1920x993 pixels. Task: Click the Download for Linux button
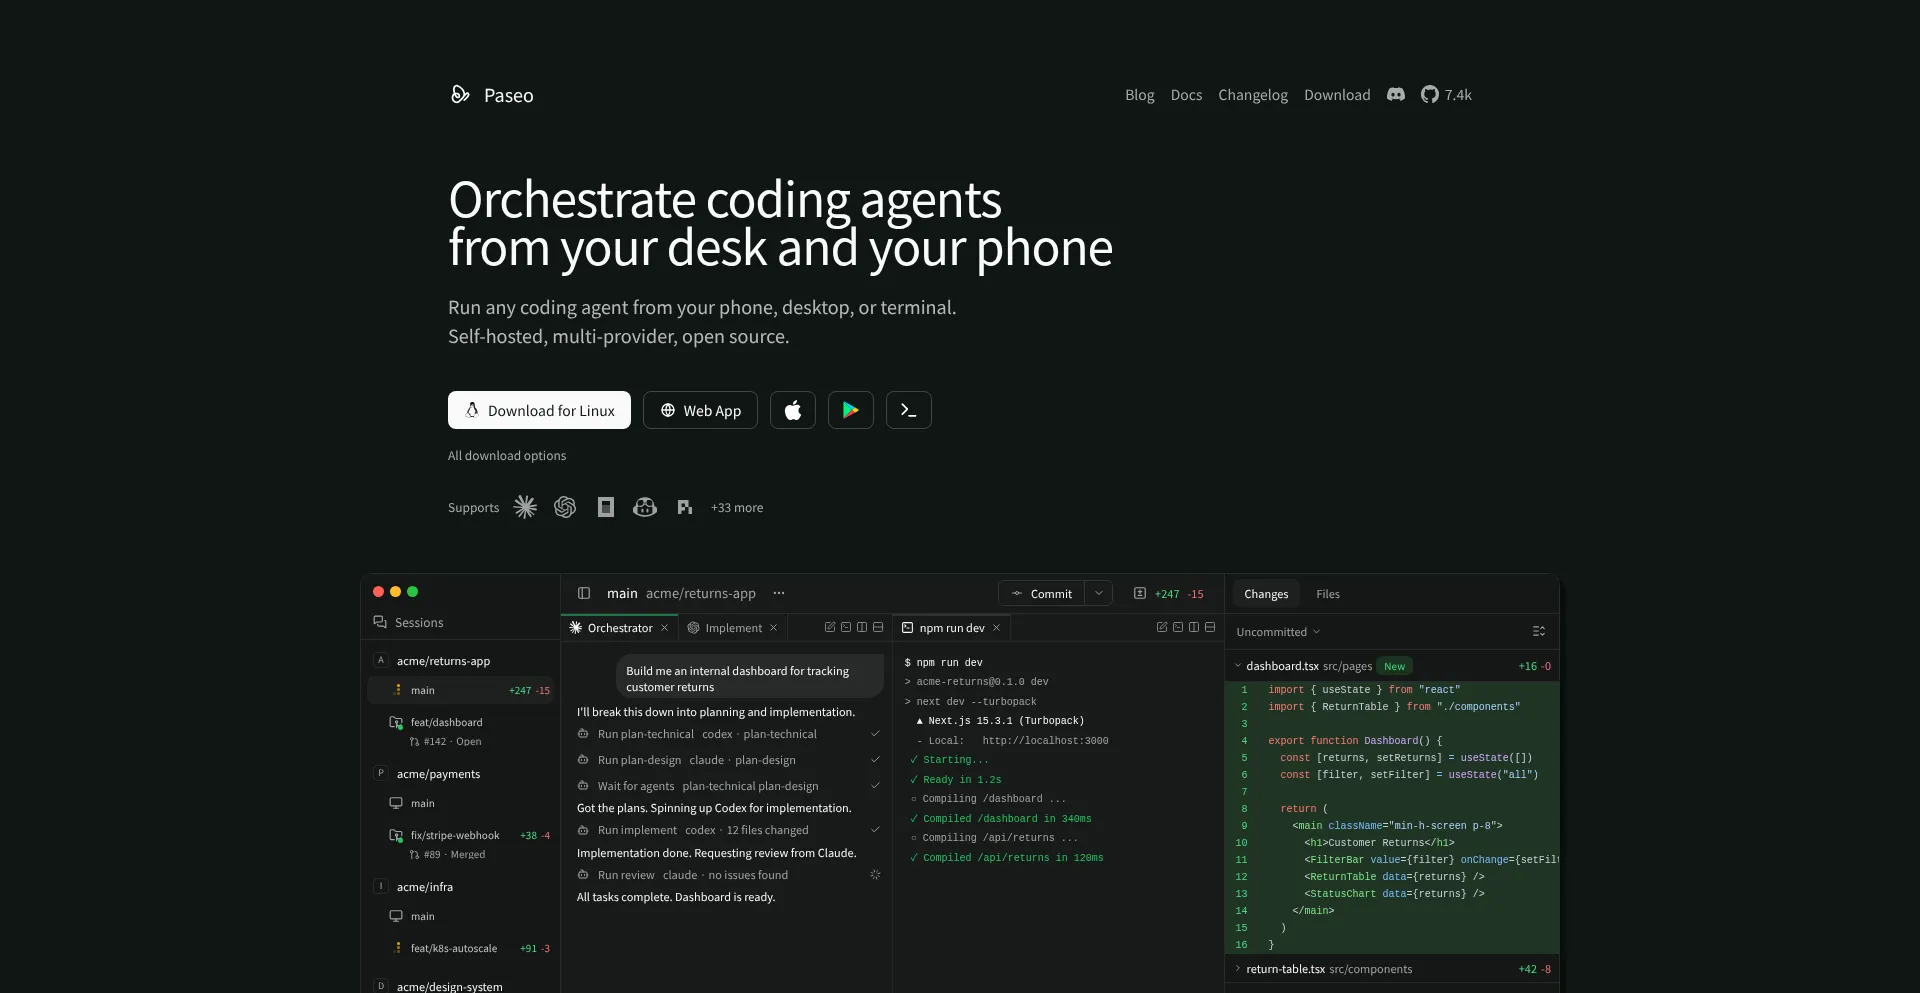pos(539,410)
